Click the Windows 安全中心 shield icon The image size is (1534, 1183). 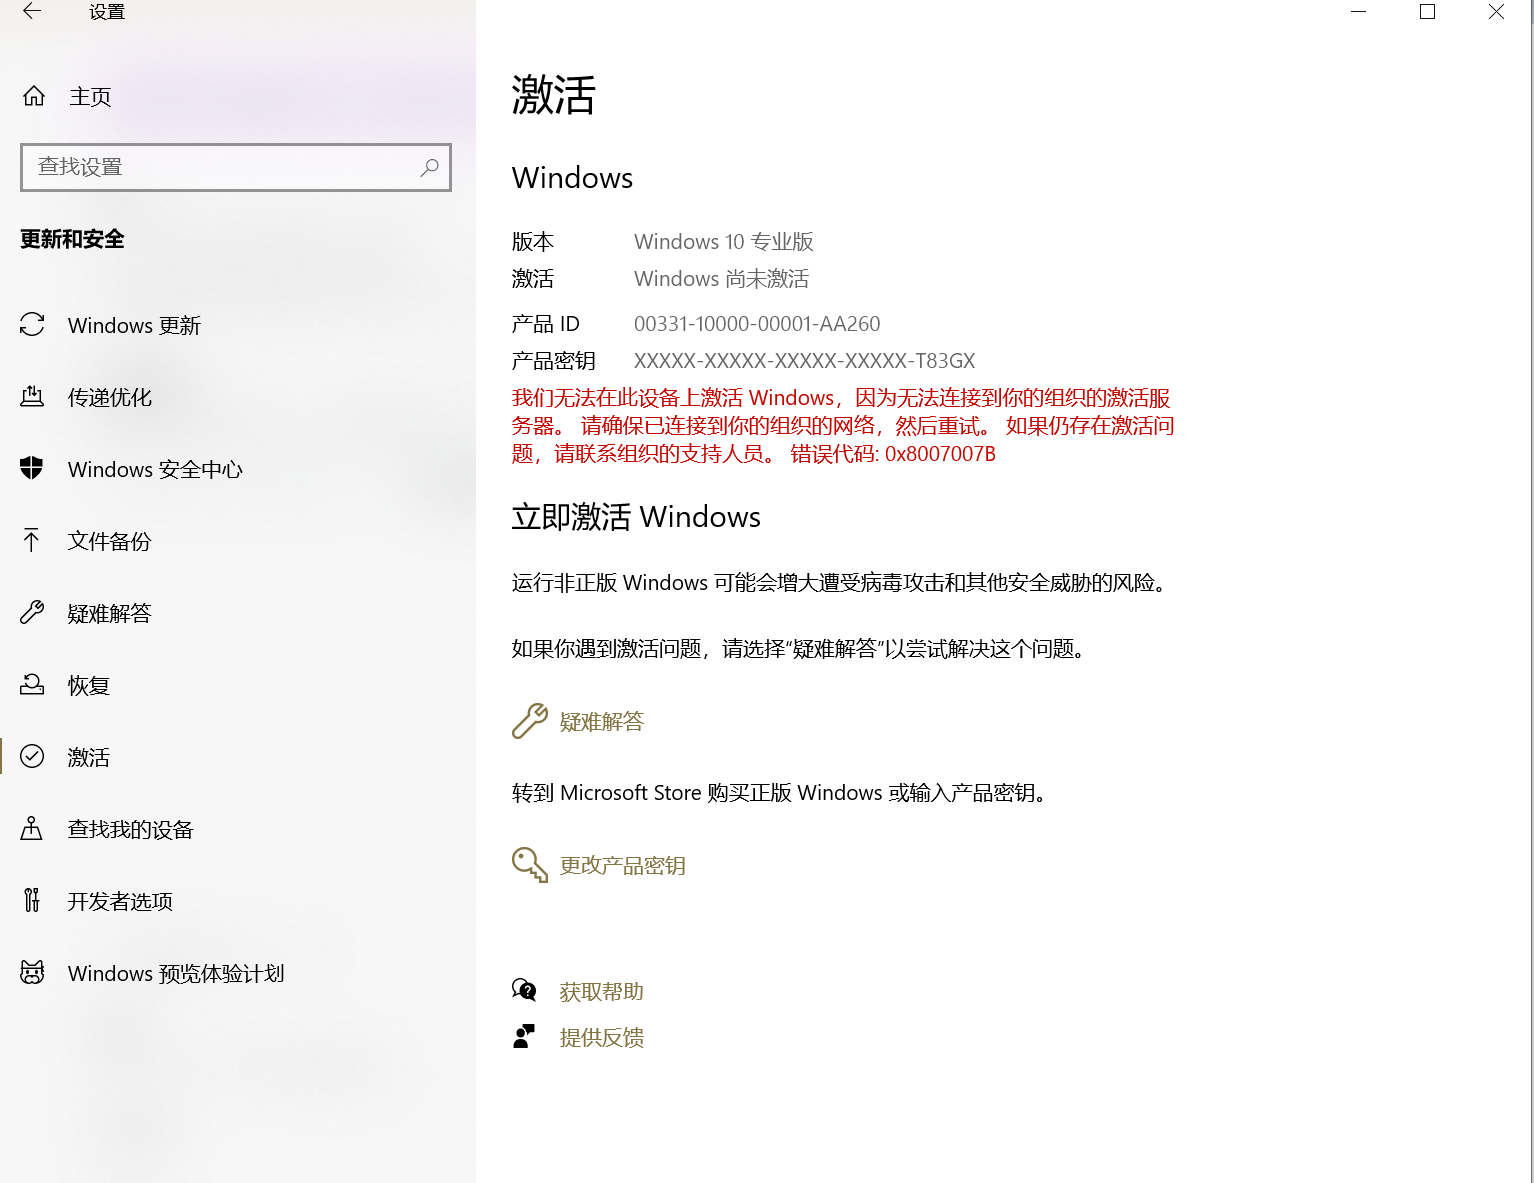coord(32,468)
